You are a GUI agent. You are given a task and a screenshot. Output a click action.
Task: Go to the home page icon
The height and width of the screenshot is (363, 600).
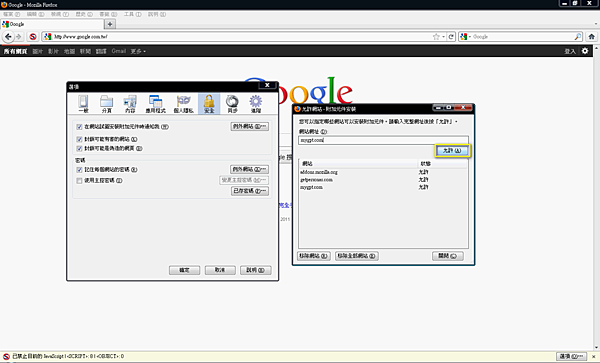click(x=591, y=37)
